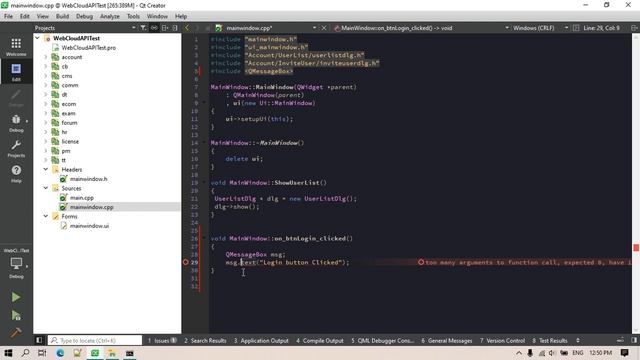Expand the account folder
Screen dimensions: 640x360
point(46,57)
